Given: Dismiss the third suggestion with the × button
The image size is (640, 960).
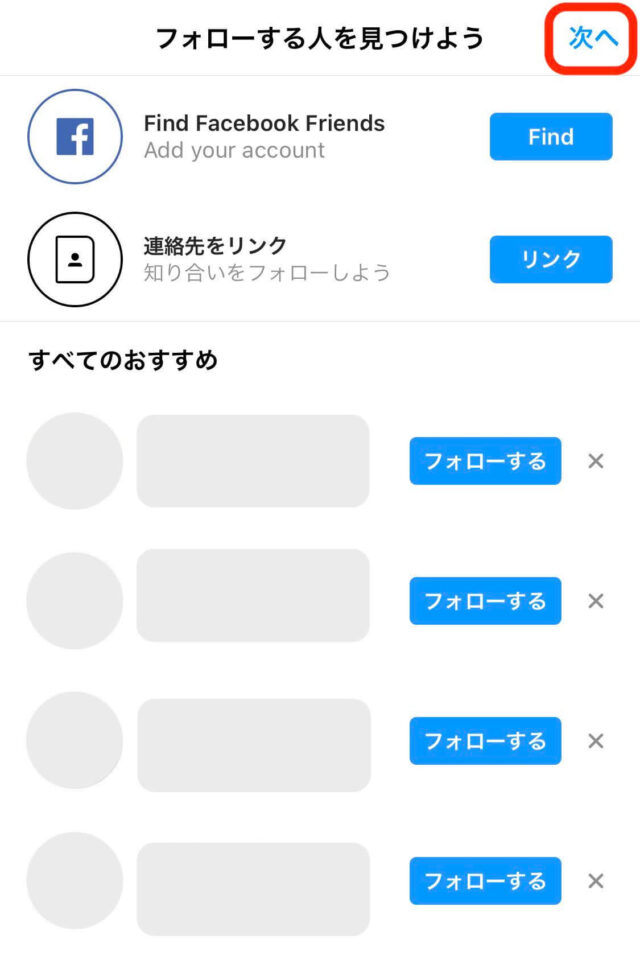Looking at the screenshot, I should [x=596, y=741].
